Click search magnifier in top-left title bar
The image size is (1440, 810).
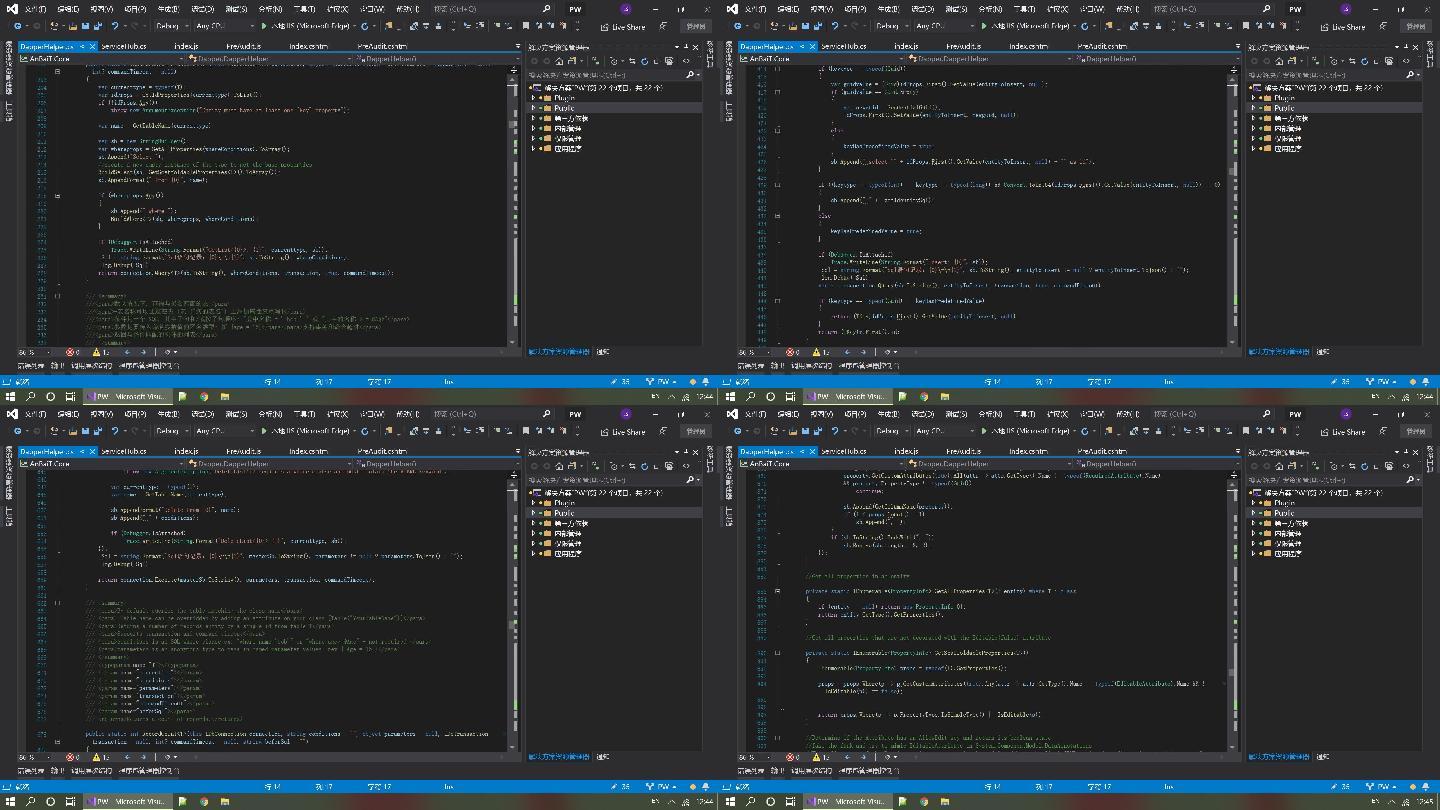pyautogui.click(x=546, y=9)
